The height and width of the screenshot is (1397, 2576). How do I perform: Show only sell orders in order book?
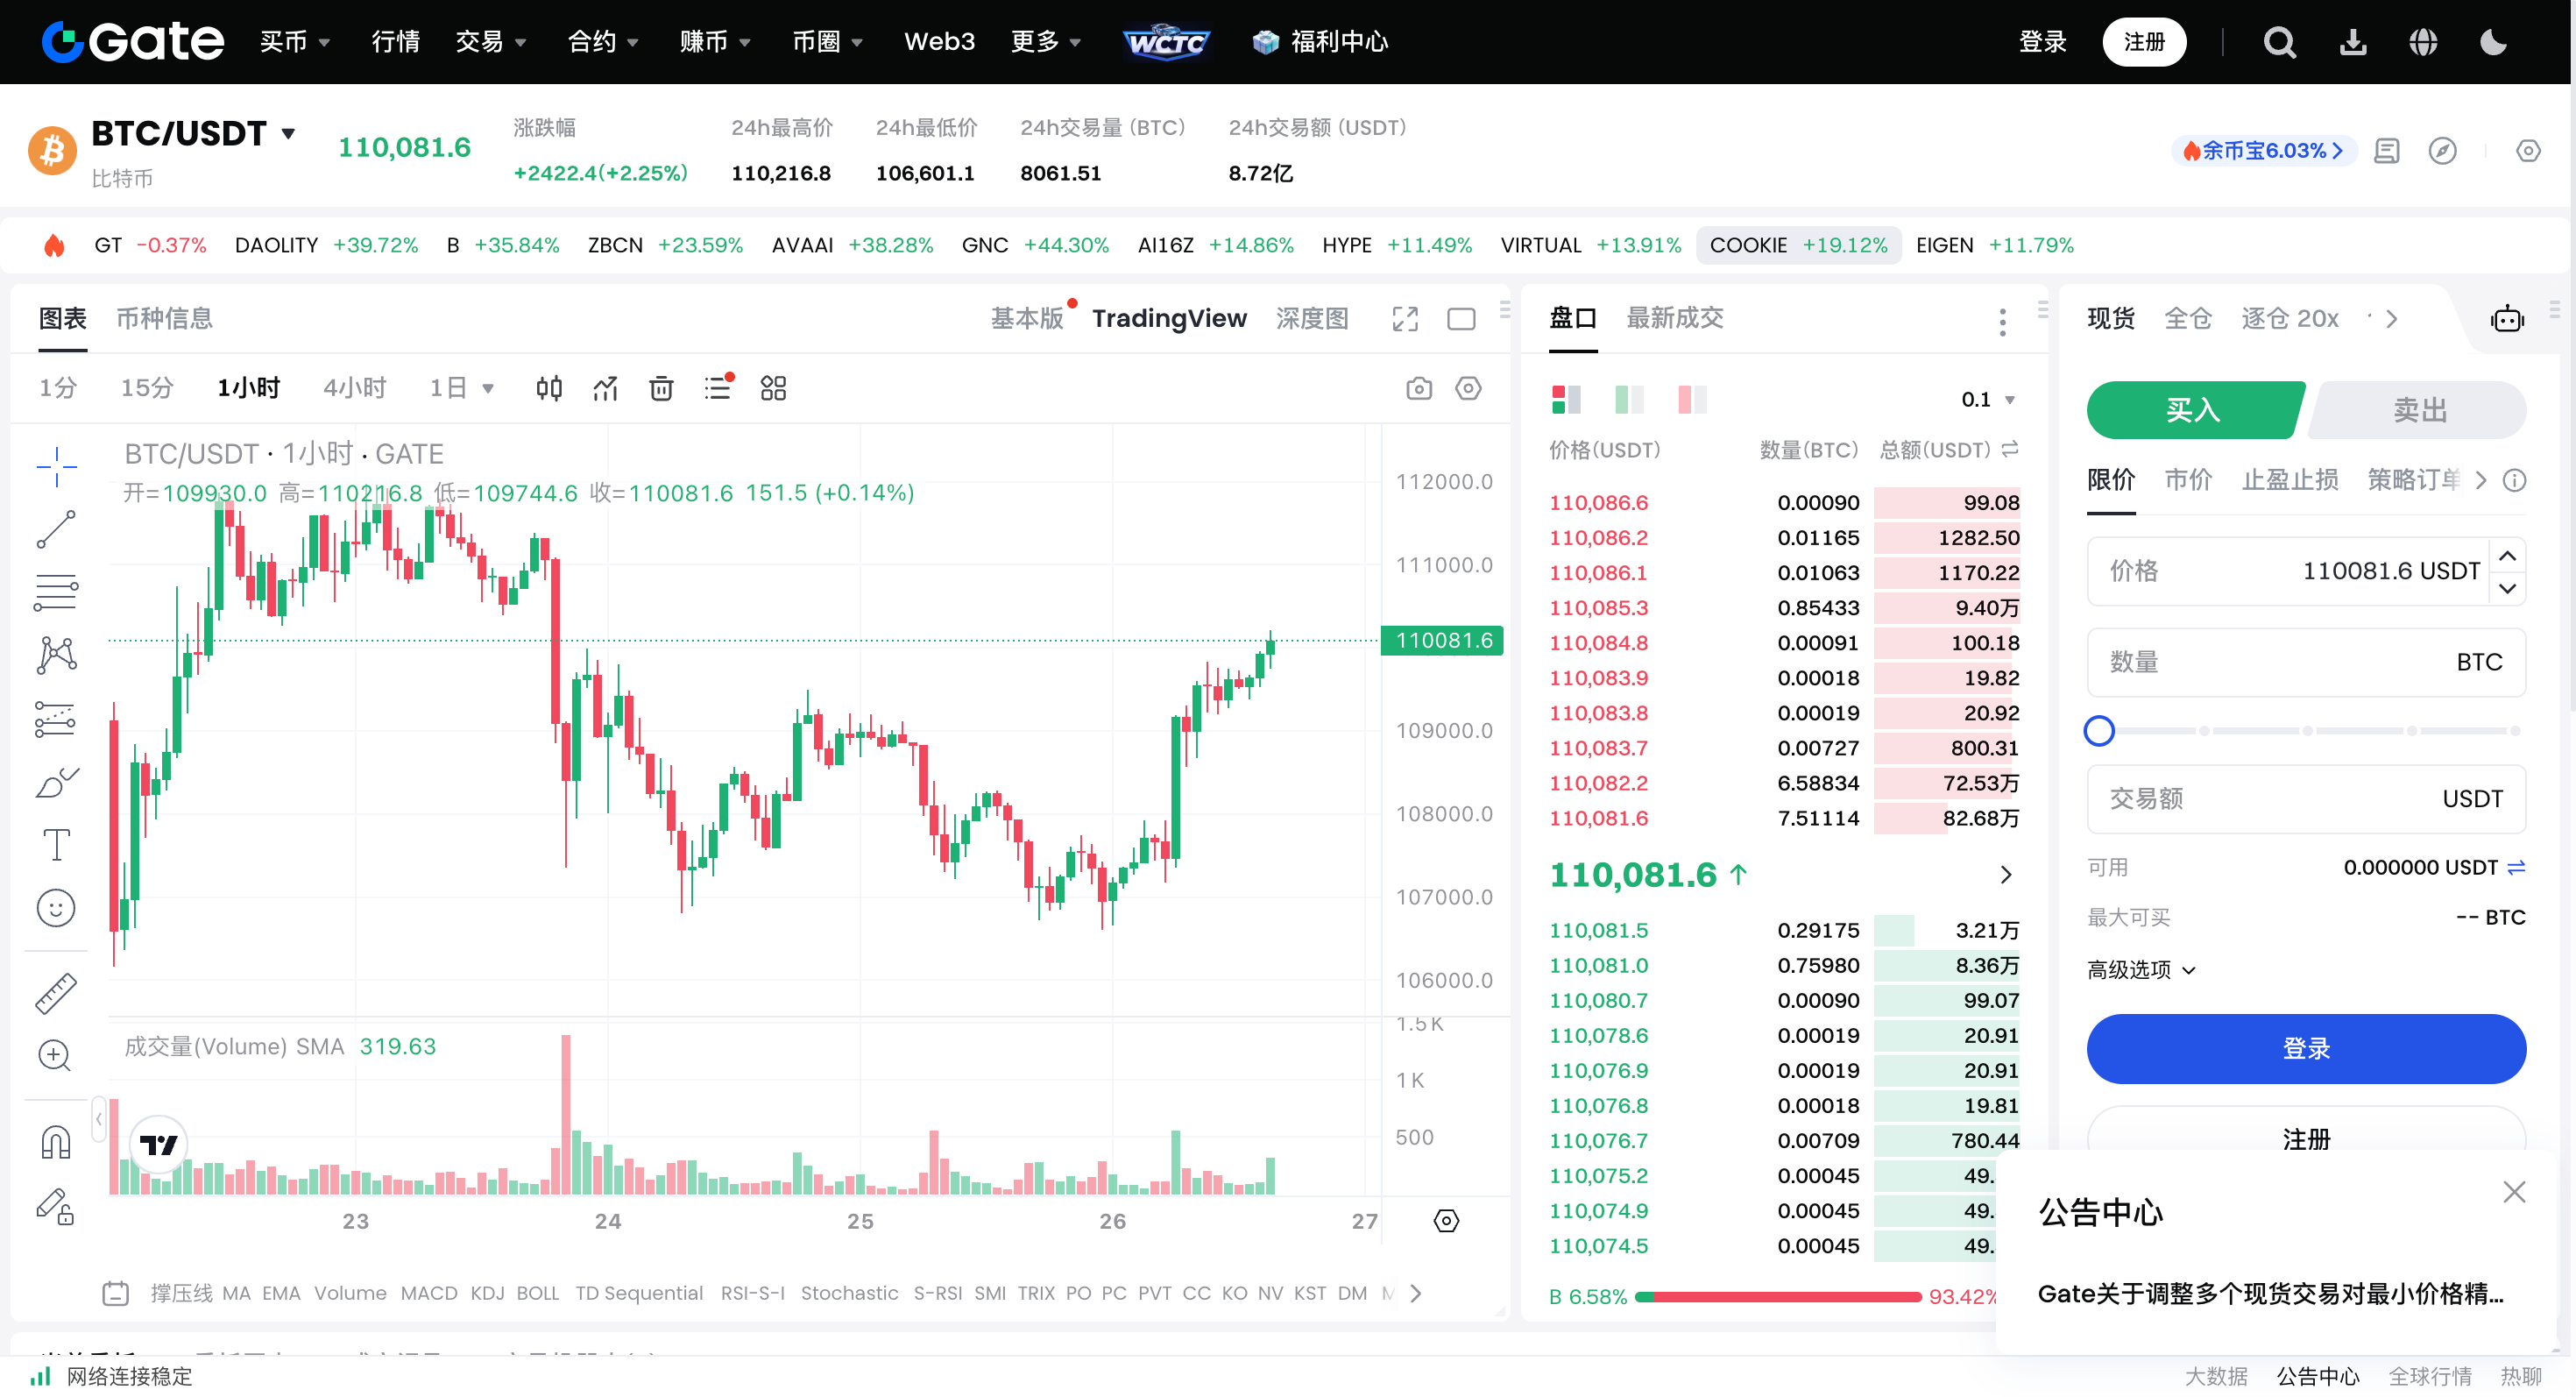(1692, 399)
